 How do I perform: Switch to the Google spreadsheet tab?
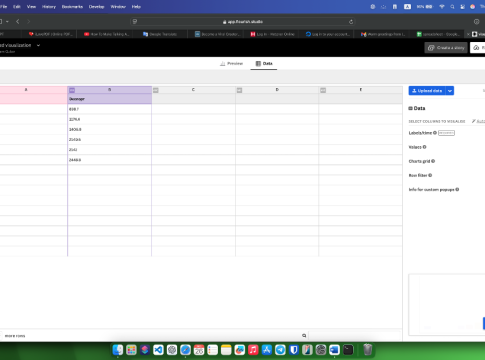438,34
